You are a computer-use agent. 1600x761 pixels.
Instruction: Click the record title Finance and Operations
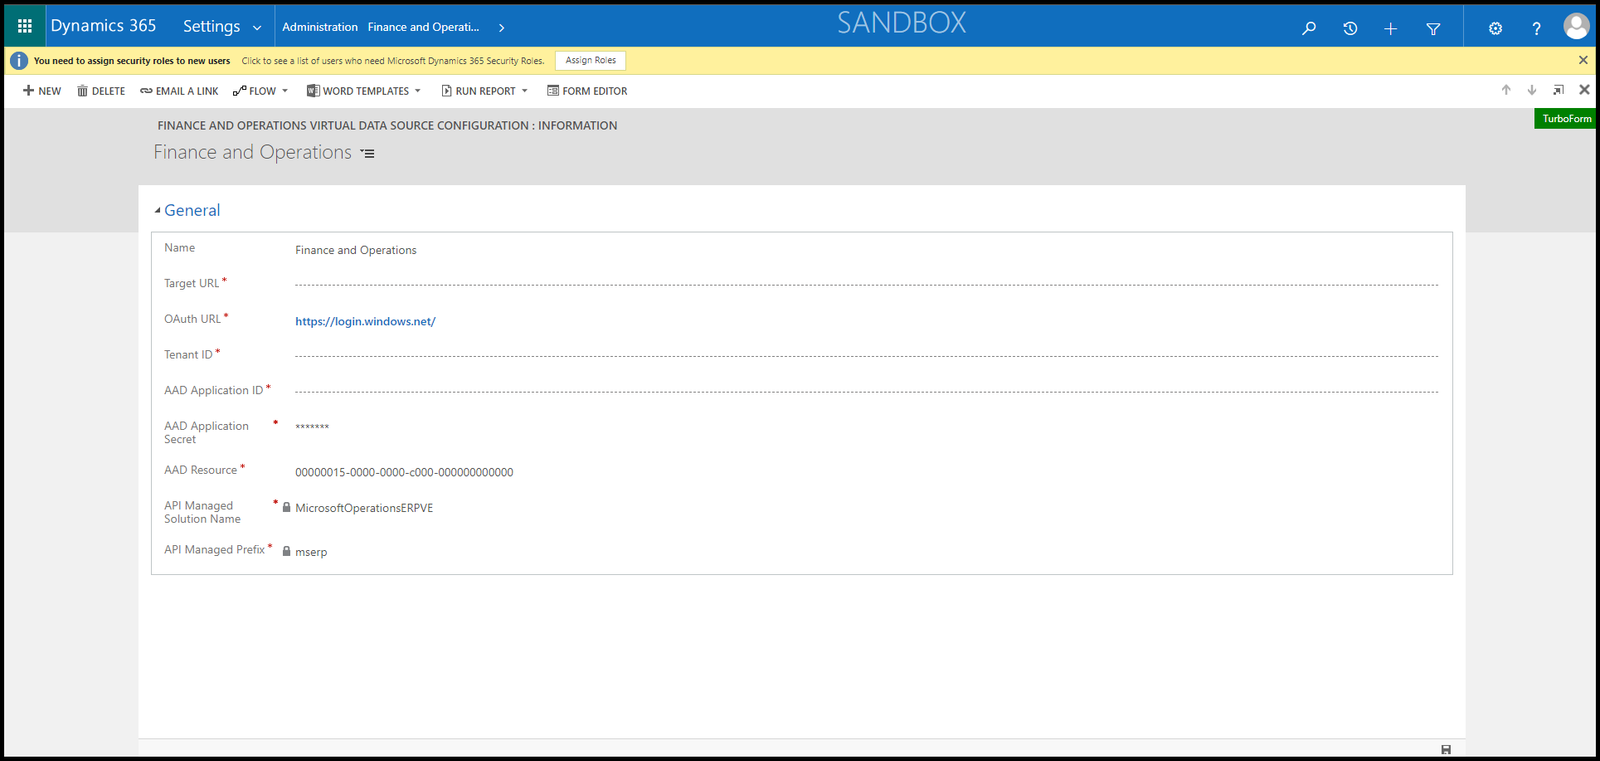(252, 152)
